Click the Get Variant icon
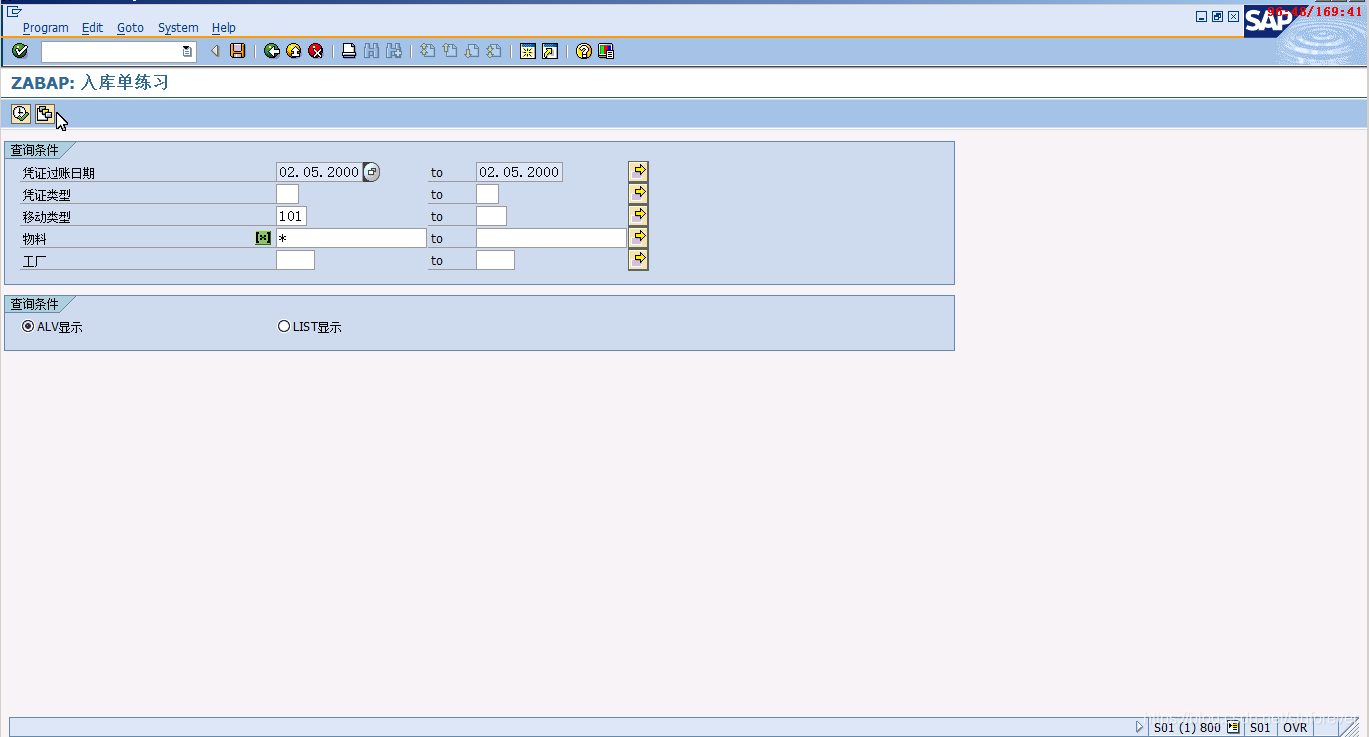Screen dimensions: 1369x737 click(x=44, y=114)
